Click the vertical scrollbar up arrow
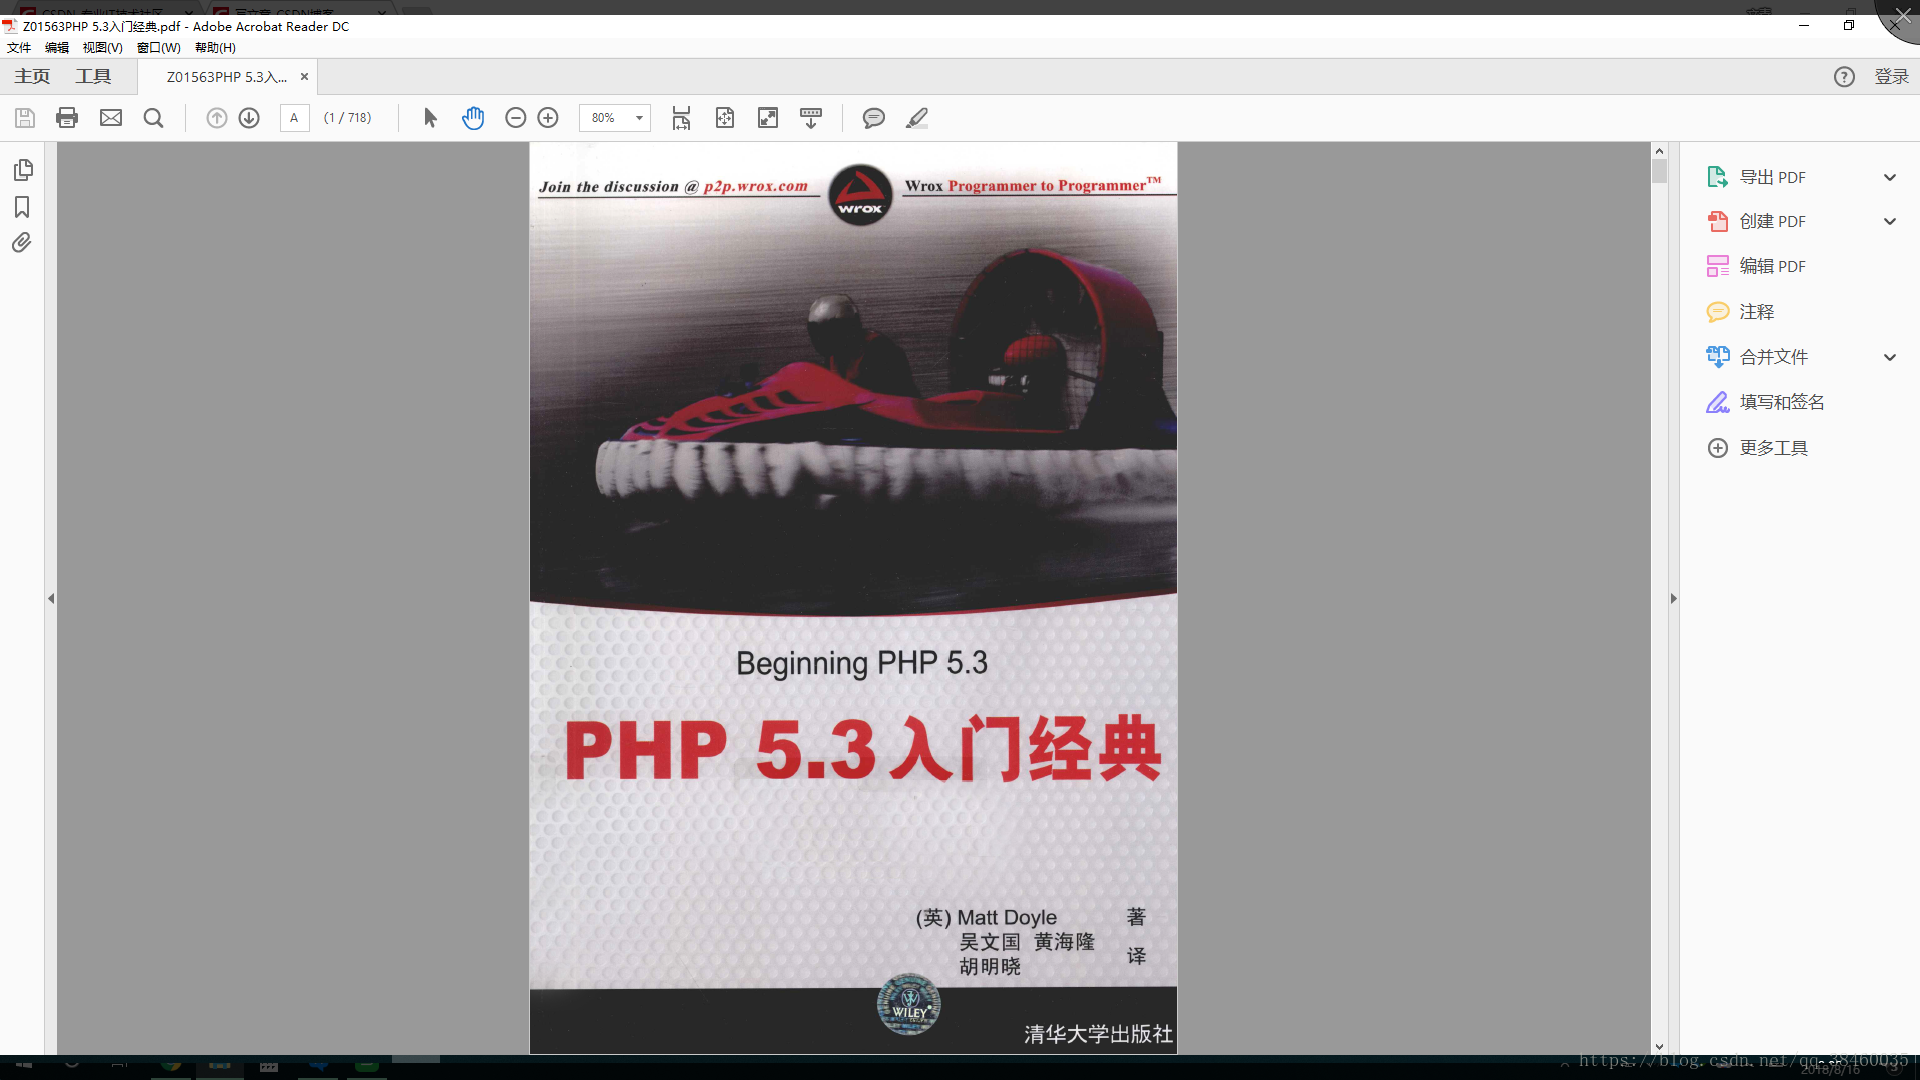The width and height of the screenshot is (1920, 1080). (1659, 151)
